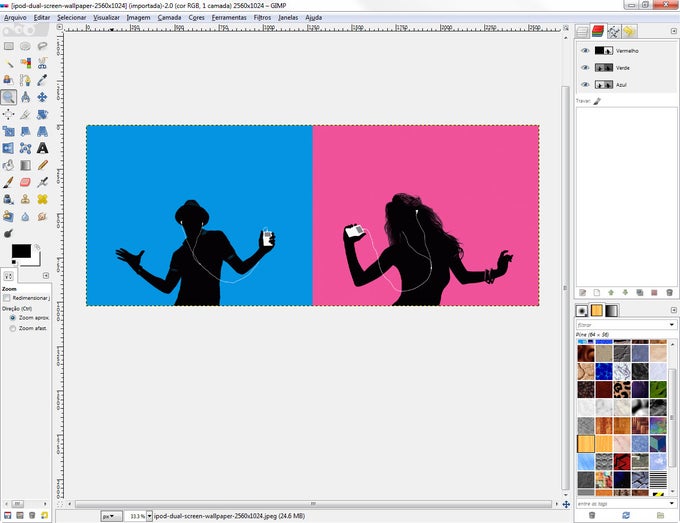The image size is (680, 523).
Task: Select the Airbrush tool
Action: (x=42, y=182)
